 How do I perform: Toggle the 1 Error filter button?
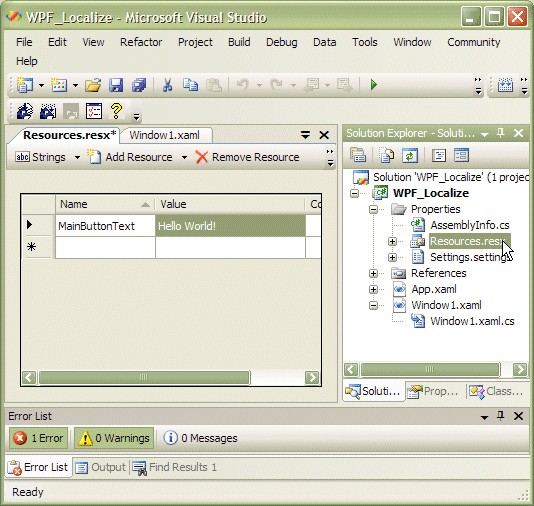(38, 438)
